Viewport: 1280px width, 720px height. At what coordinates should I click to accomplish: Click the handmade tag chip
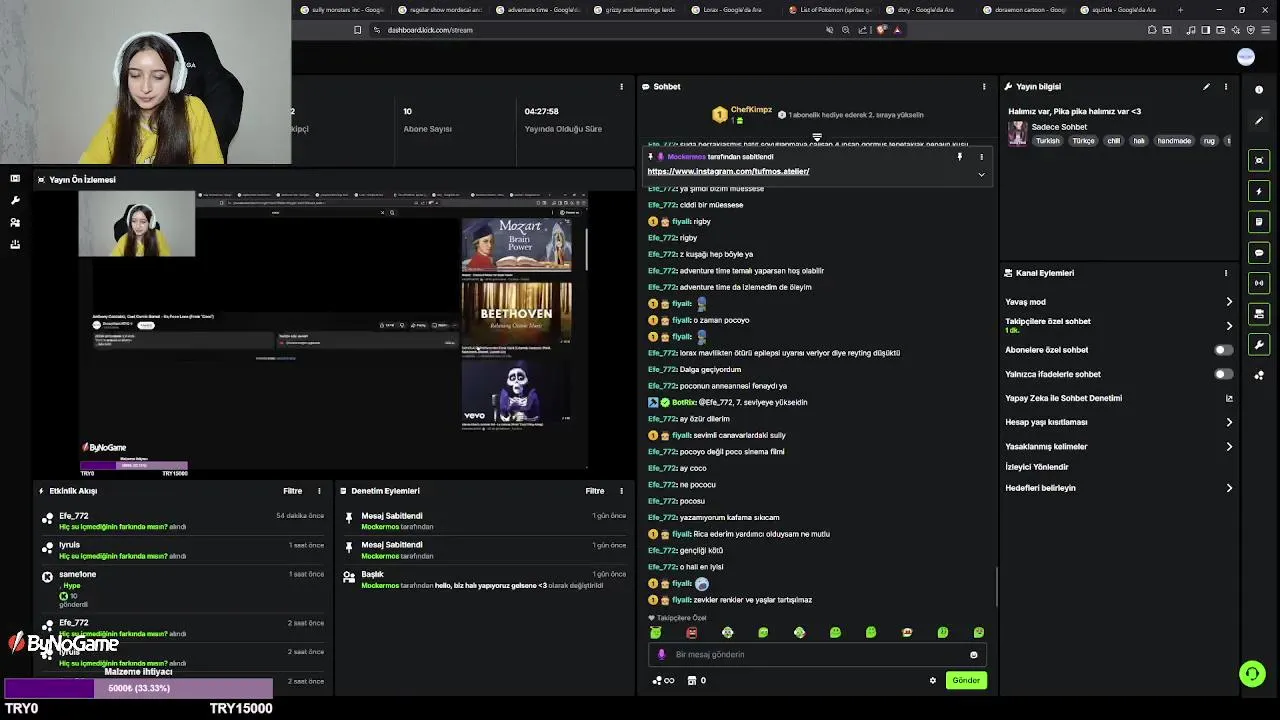pyautogui.click(x=1174, y=141)
